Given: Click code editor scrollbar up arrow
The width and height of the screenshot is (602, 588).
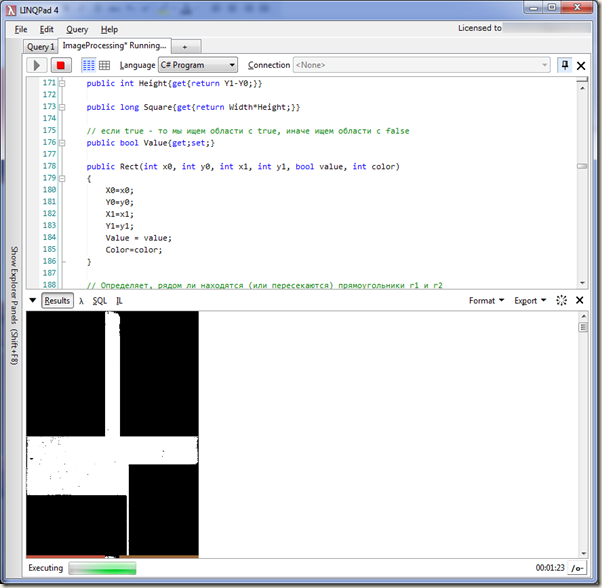Looking at the screenshot, I should 582,88.
